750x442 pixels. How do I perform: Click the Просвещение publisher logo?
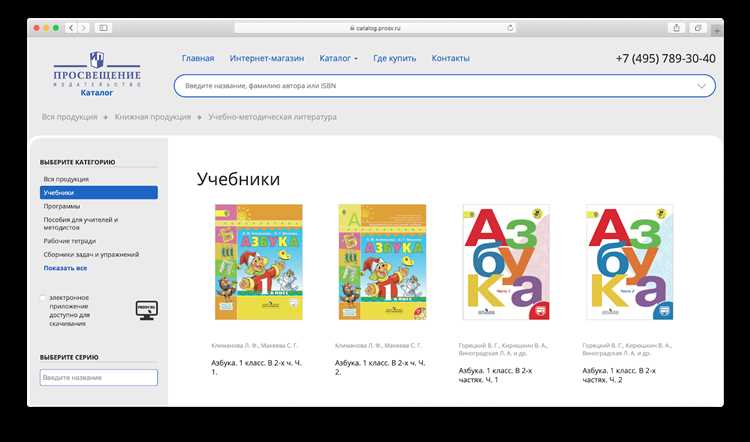point(97,69)
